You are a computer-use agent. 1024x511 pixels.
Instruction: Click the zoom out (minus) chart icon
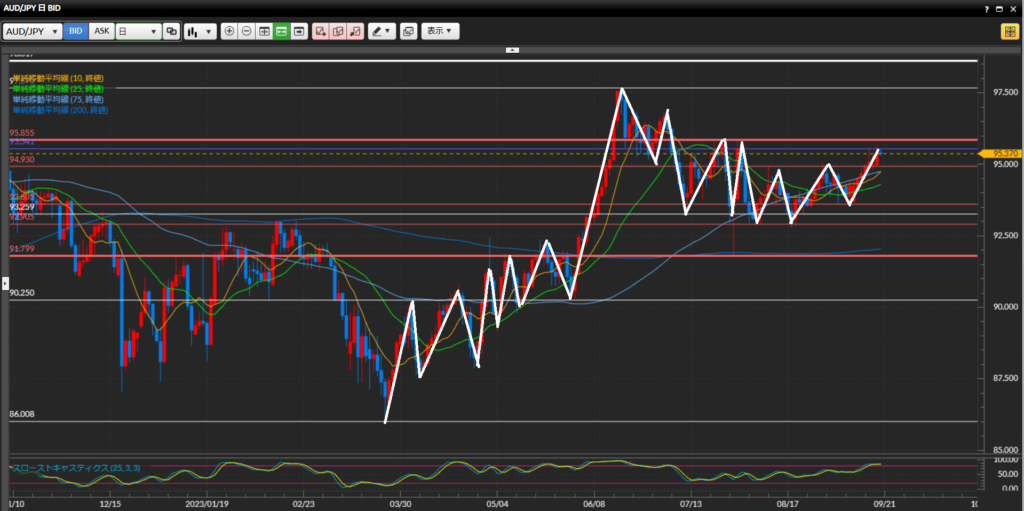(x=246, y=31)
